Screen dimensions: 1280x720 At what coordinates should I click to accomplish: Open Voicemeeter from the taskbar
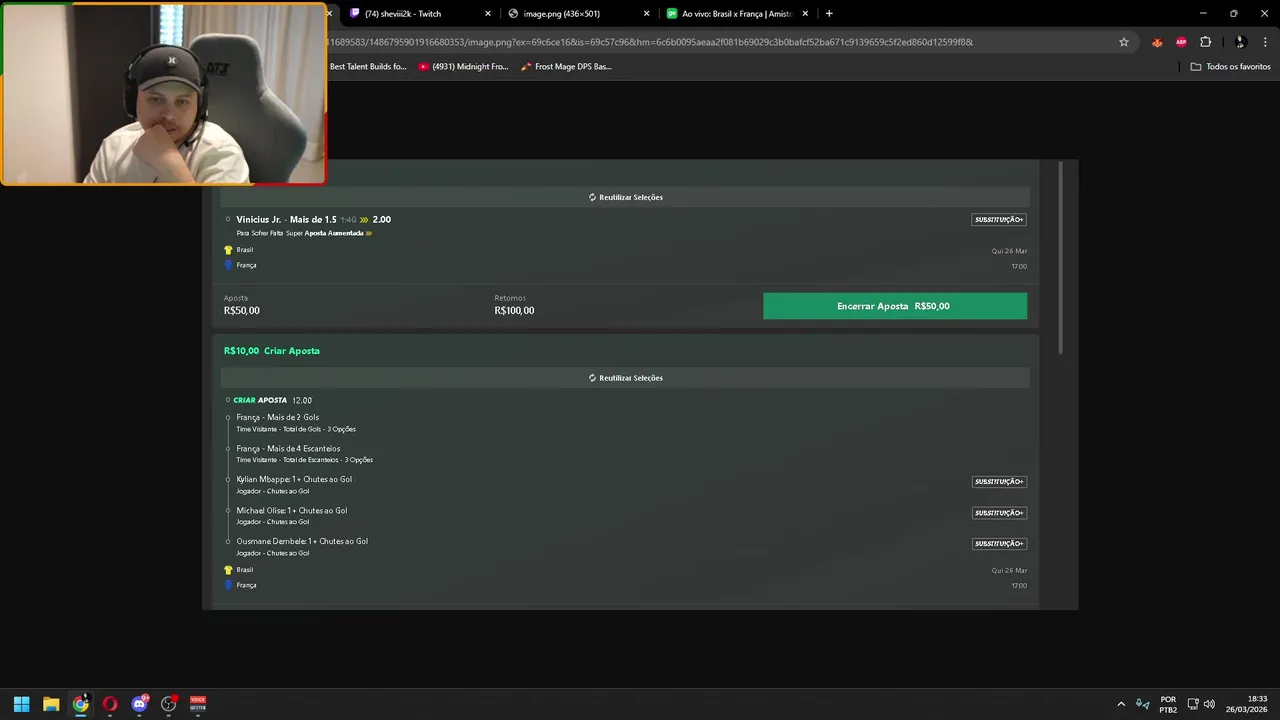(198, 704)
